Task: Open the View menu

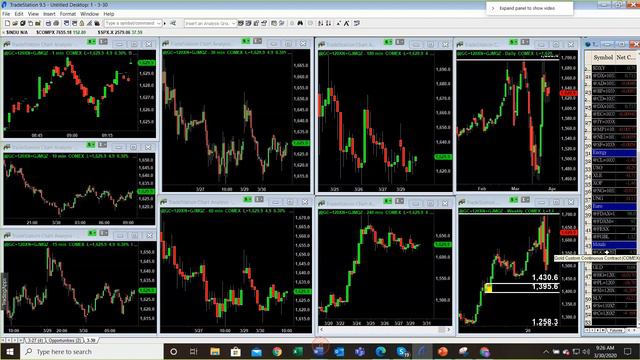Action: 33,14
